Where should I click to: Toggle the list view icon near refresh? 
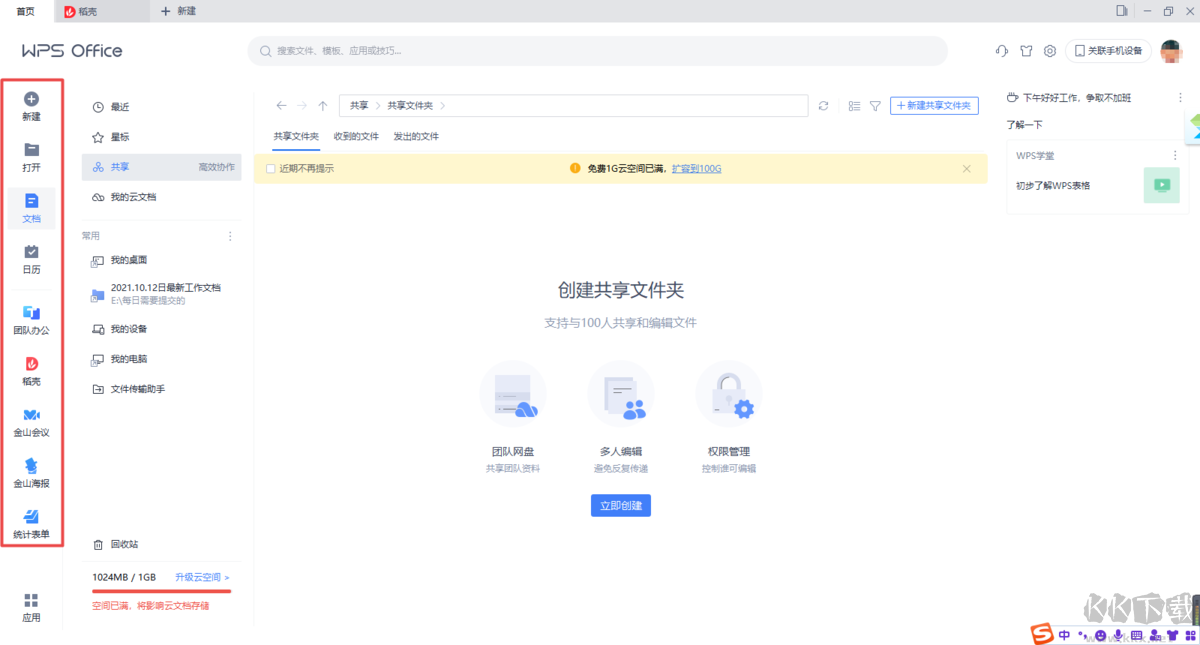pyautogui.click(x=852, y=105)
